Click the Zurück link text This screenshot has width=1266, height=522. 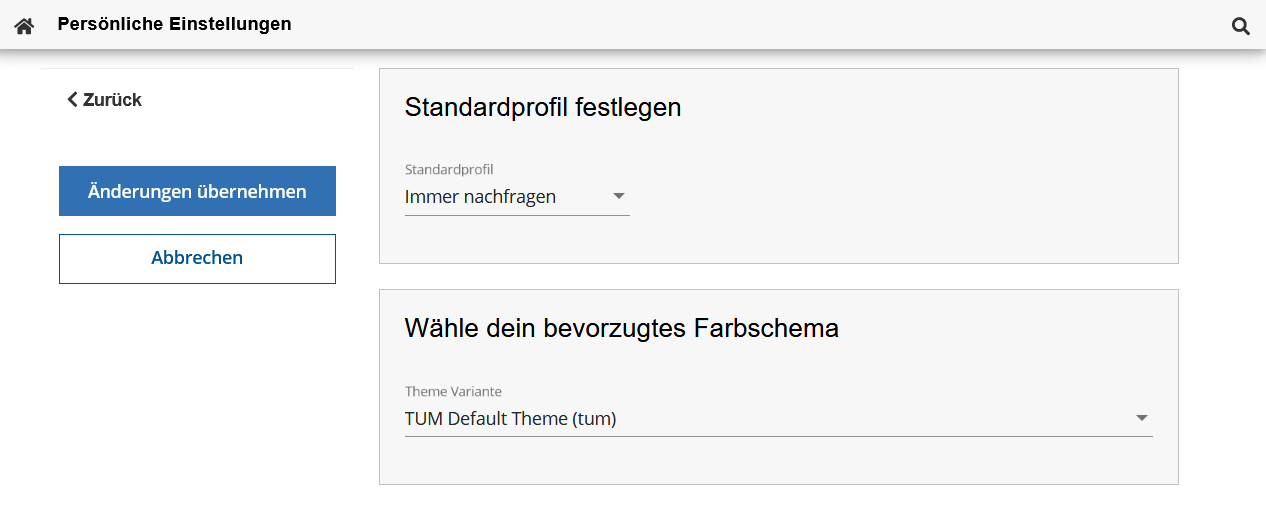point(112,100)
